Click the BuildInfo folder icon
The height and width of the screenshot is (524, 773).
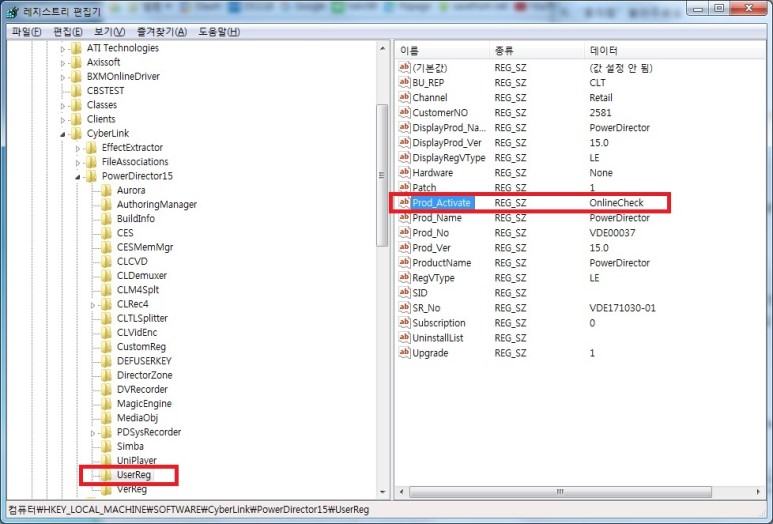coord(106,219)
